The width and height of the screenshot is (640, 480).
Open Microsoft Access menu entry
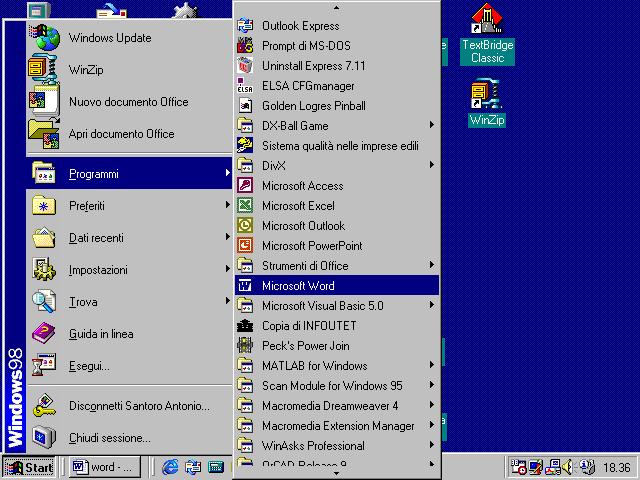coord(337,185)
